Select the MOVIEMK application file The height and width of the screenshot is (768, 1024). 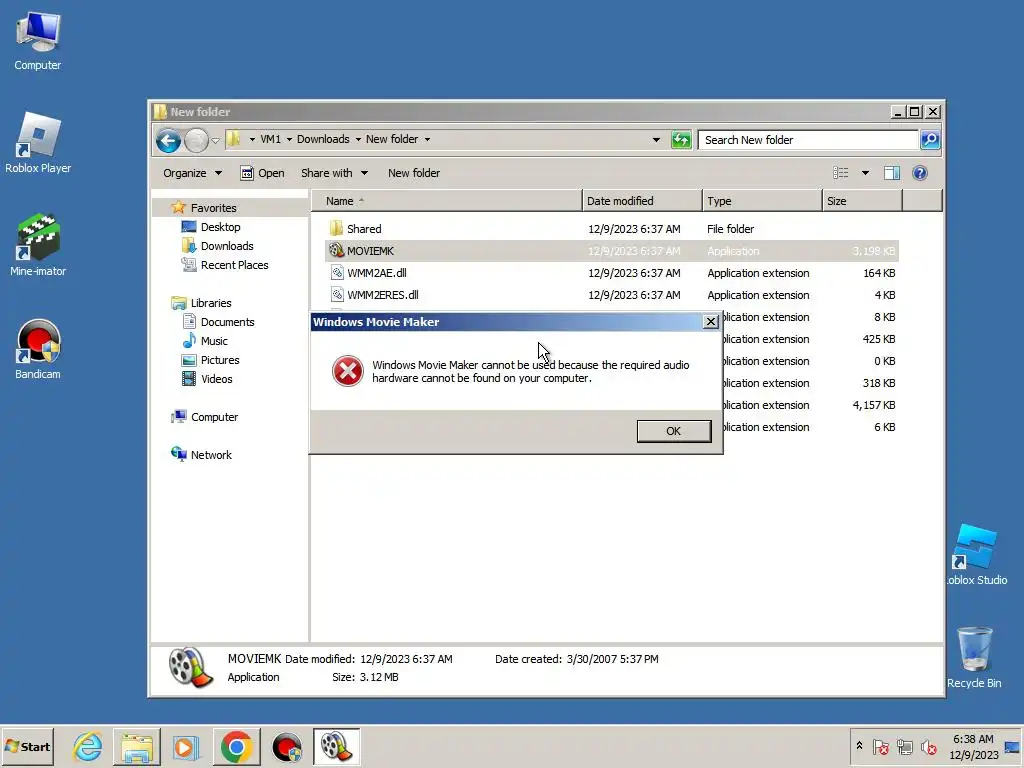(611, 251)
